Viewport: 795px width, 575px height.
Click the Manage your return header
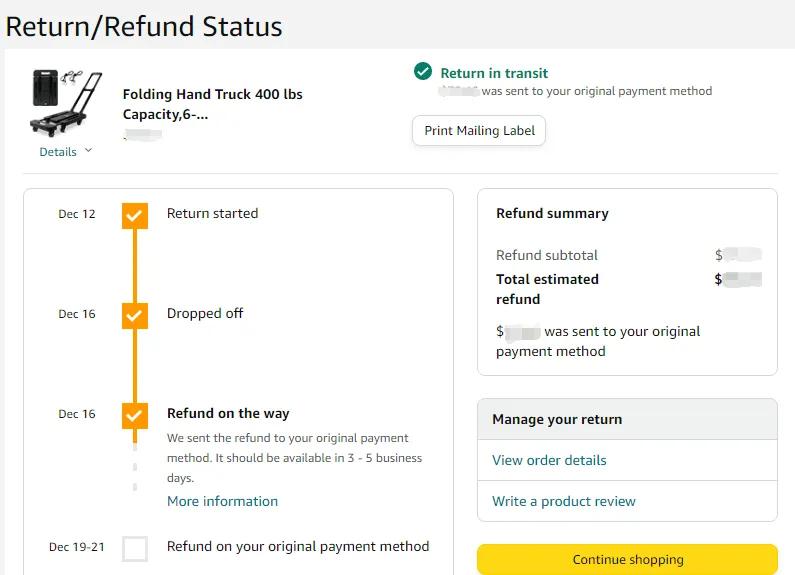coord(557,419)
